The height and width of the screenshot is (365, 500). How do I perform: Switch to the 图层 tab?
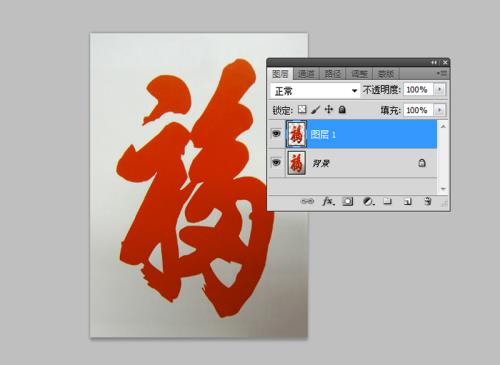click(x=280, y=74)
